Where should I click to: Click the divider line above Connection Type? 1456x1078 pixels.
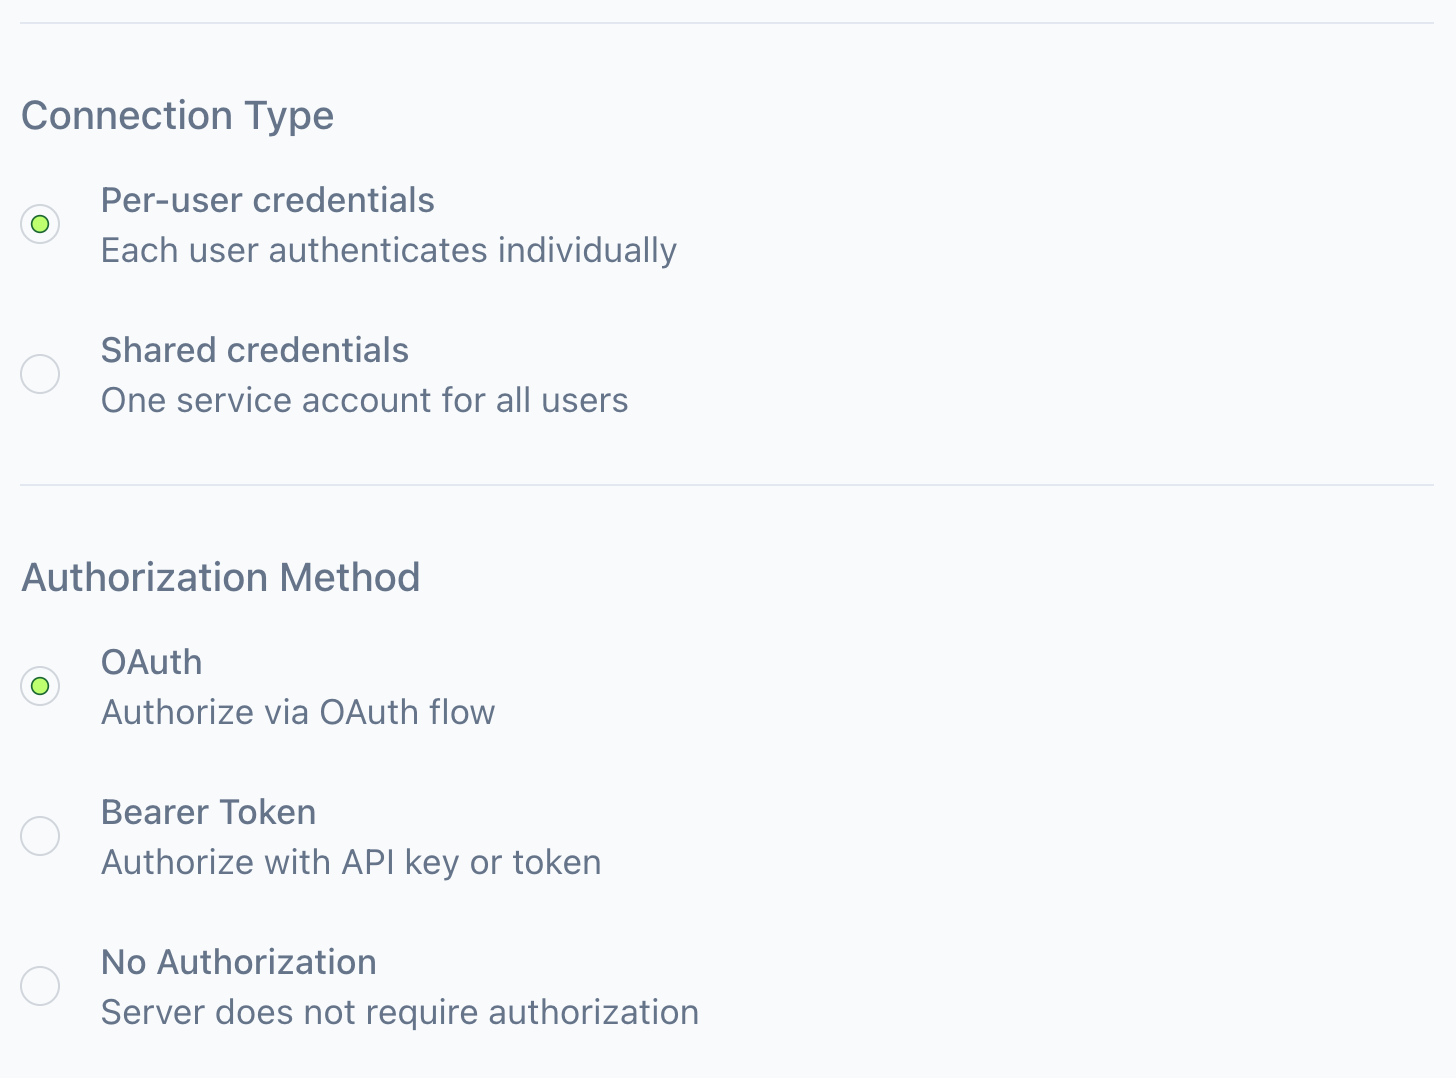726,23
